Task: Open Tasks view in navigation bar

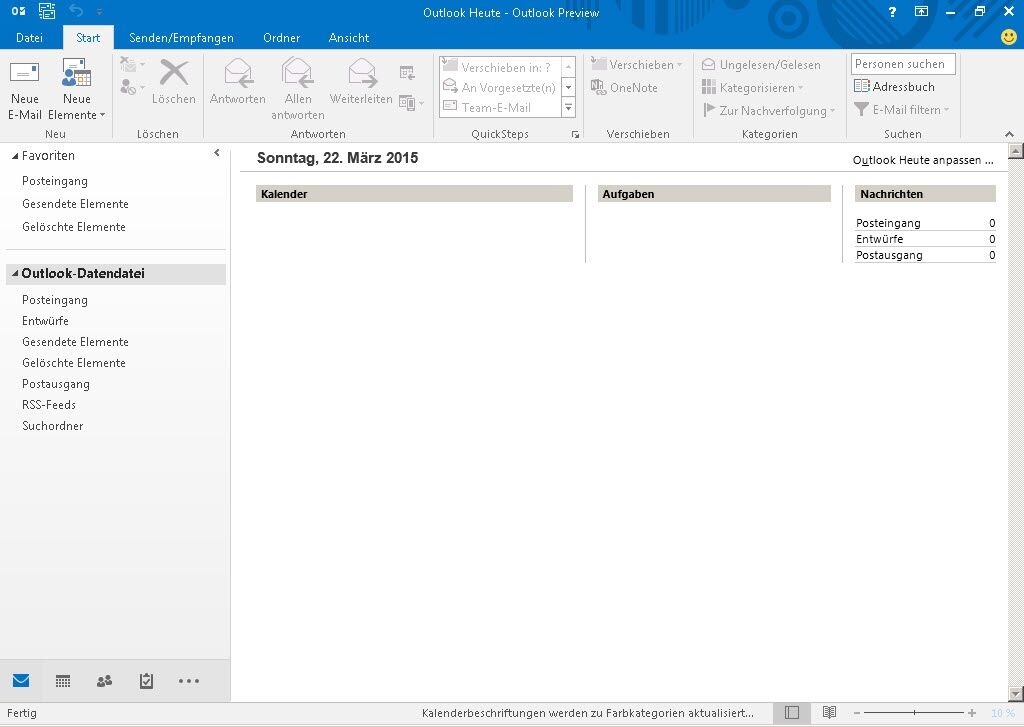Action: (146, 681)
